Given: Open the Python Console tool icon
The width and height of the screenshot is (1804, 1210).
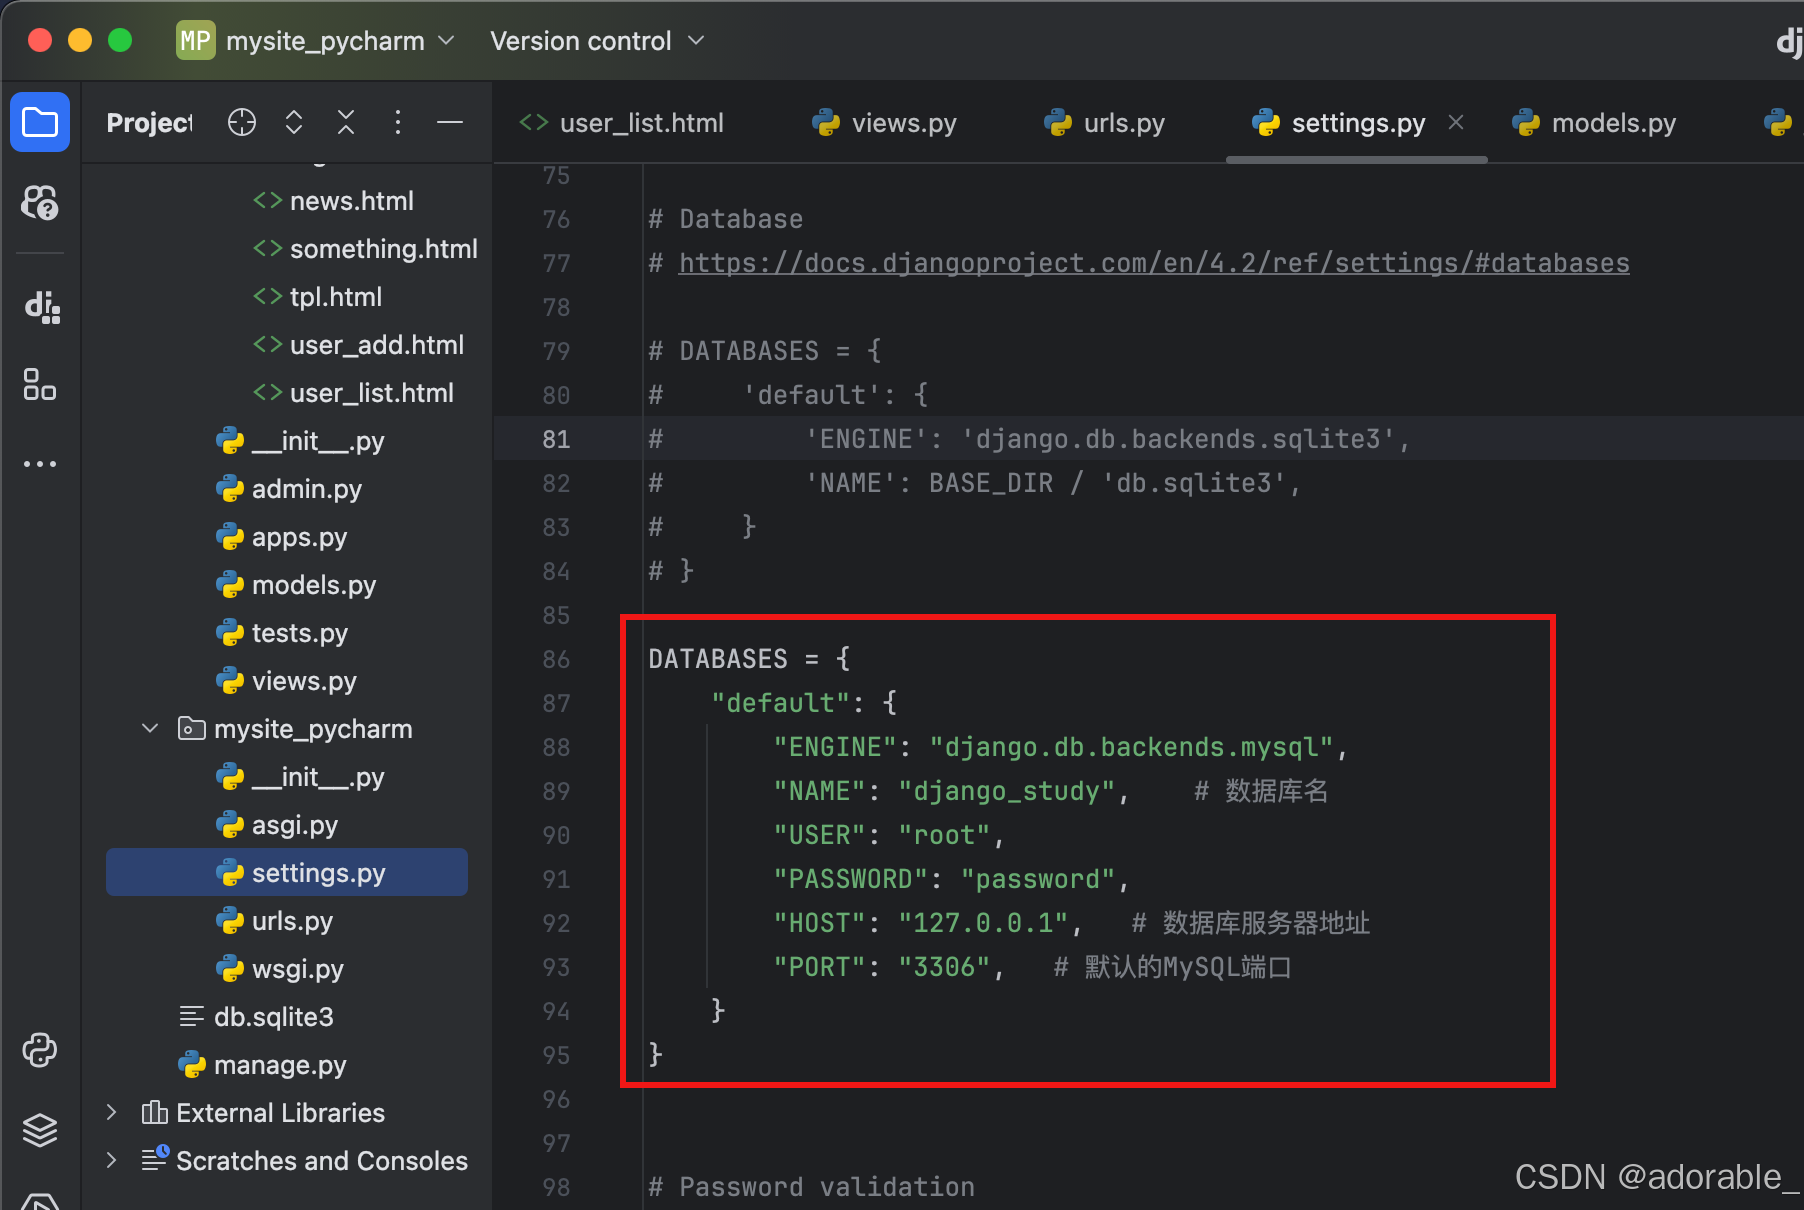Looking at the screenshot, I should tap(40, 1050).
